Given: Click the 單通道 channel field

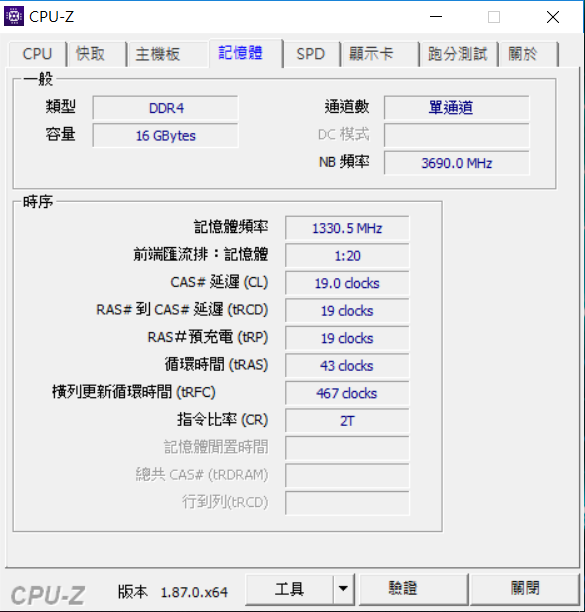Looking at the screenshot, I should 457,108.
